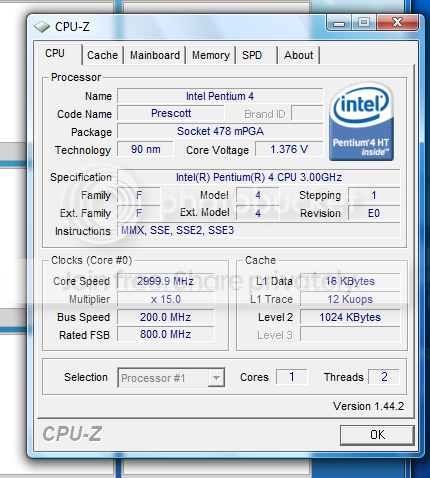
Task: Click the L1 Trace value '12 Kuops'
Action: point(350,299)
